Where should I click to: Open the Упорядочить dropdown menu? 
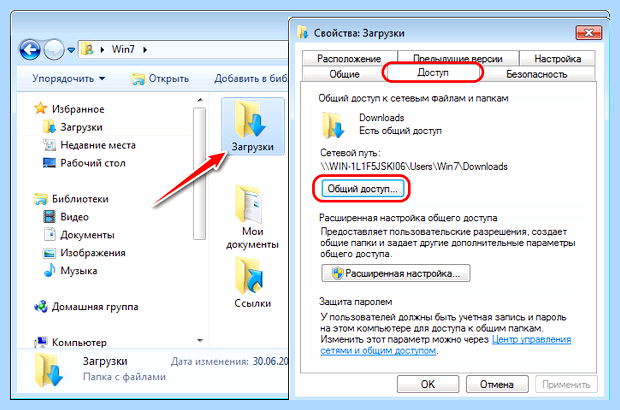68,78
